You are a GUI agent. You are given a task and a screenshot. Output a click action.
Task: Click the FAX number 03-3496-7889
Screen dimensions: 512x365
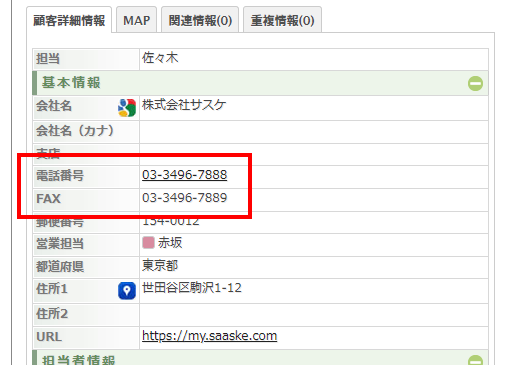185,198
